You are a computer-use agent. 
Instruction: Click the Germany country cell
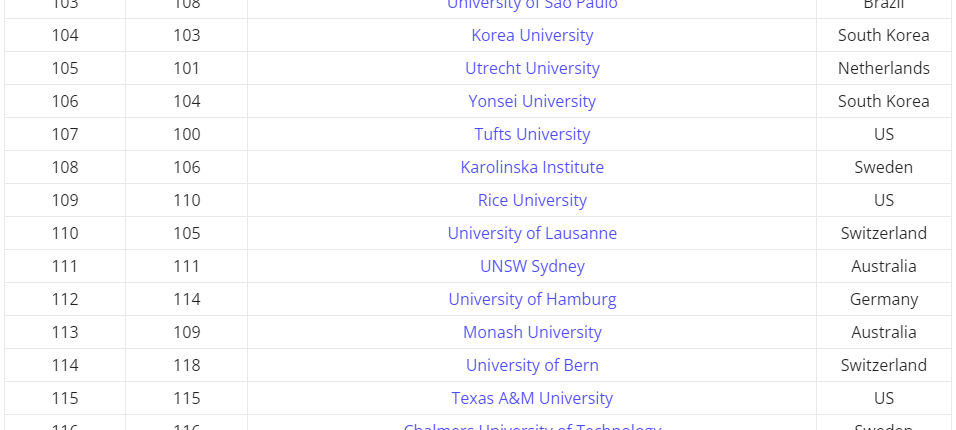coord(883,299)
